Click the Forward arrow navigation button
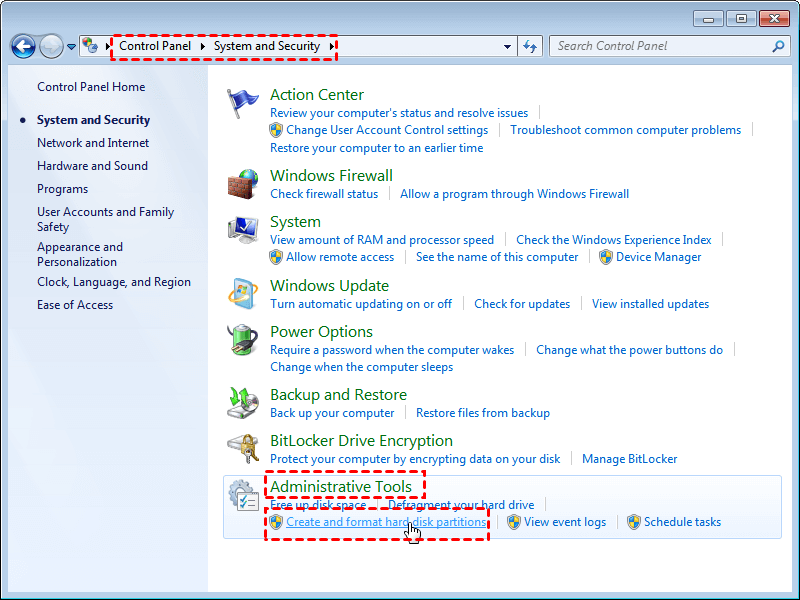The width and height of the screenshot is (800, 600). click(x=51, y=46)
